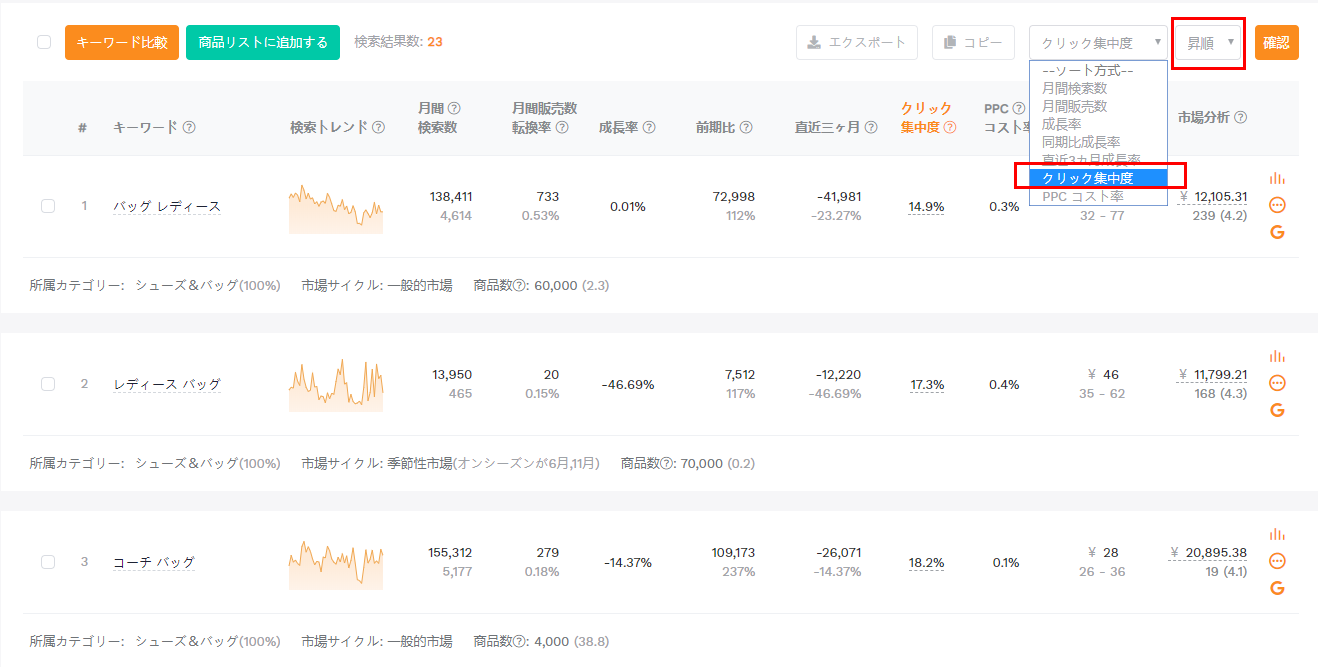Open bar chart icon for バッグ レディース row
This screenshot has height=667, width=1318.
(1277, 178)
